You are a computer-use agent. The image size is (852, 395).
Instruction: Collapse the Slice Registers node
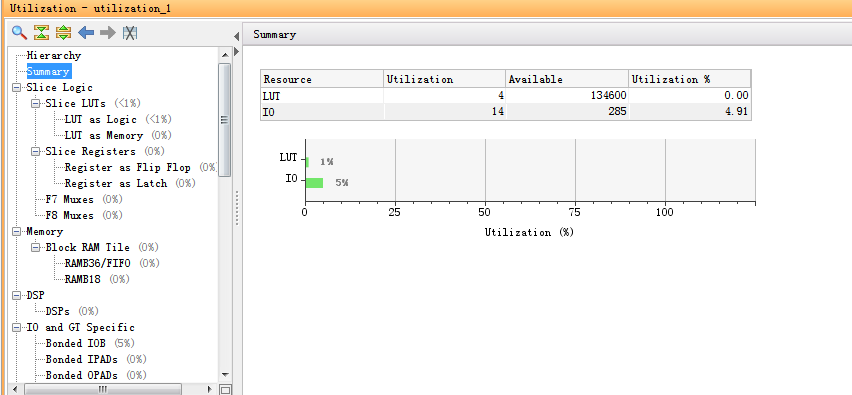(x=35, y=151)
